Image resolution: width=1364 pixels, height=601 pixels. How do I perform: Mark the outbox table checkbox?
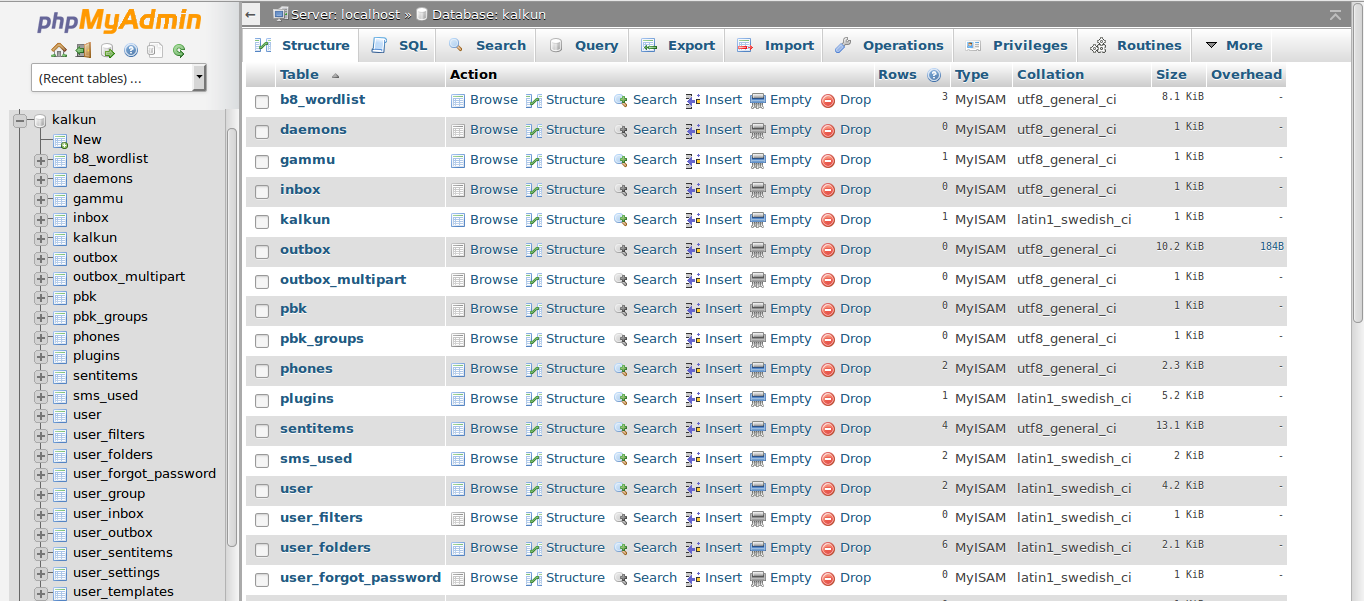coord(262,251)
